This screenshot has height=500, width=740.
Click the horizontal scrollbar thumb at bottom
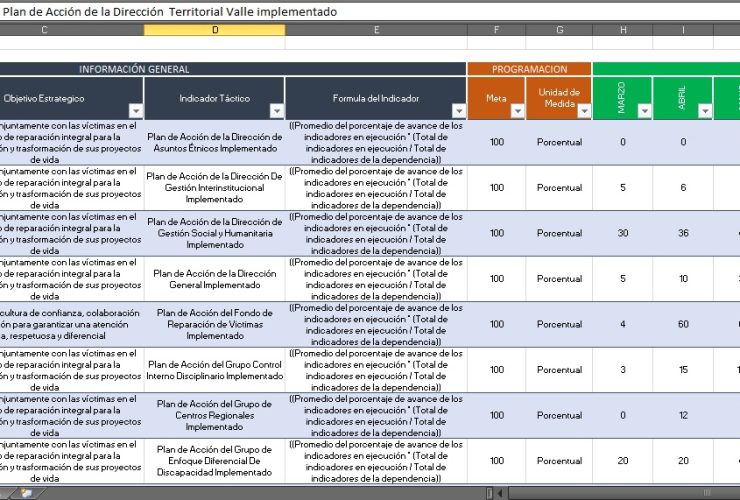click(x=624, y=493)
